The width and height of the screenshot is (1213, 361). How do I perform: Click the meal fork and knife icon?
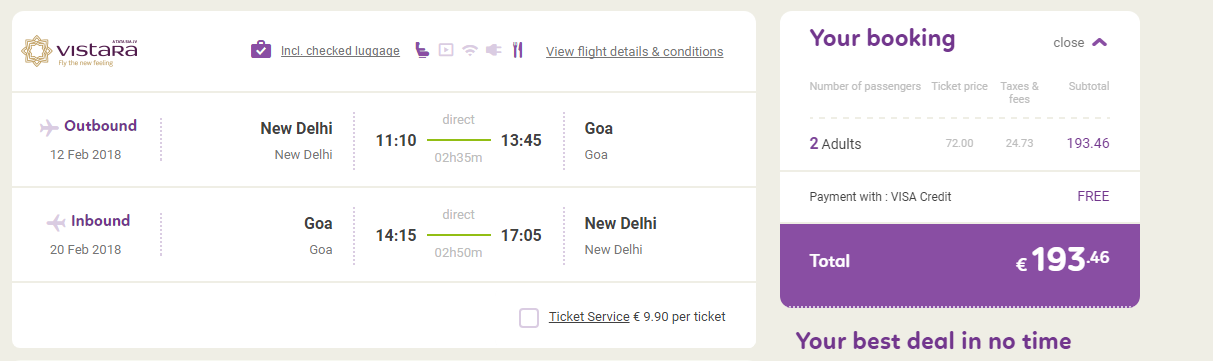pyautogui.click(x=517, y=50)
